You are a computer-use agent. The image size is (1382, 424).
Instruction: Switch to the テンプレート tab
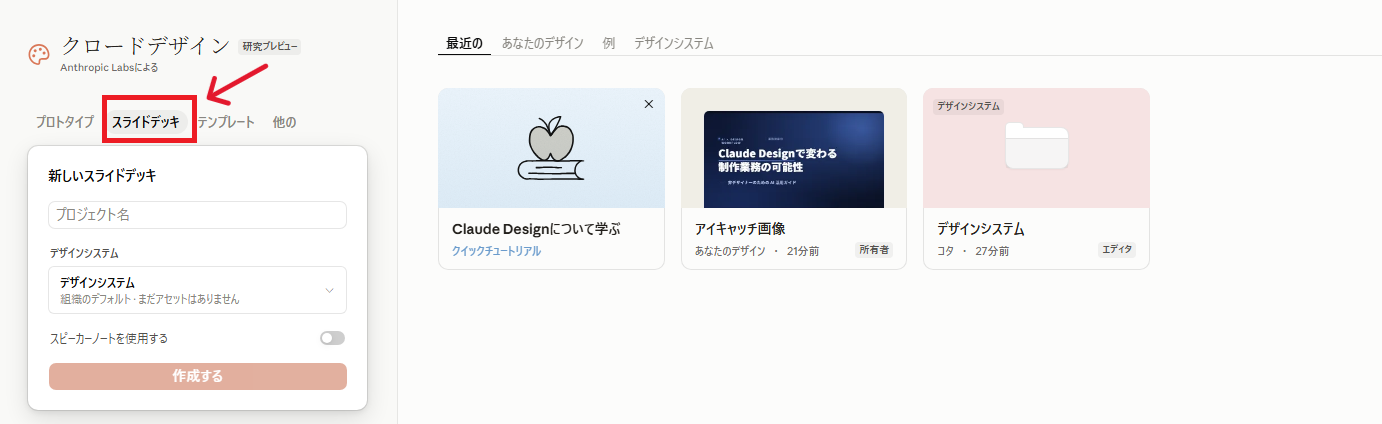tap(226, 122)
